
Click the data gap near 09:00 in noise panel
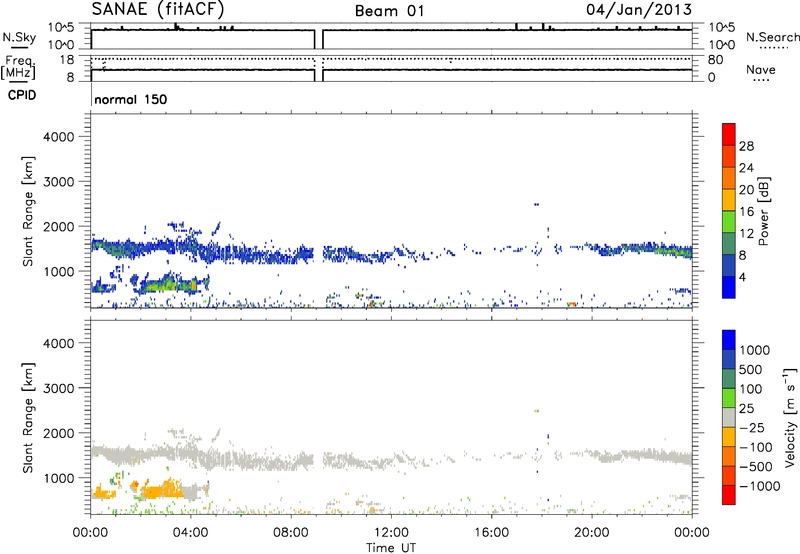(x=319, y=39)
